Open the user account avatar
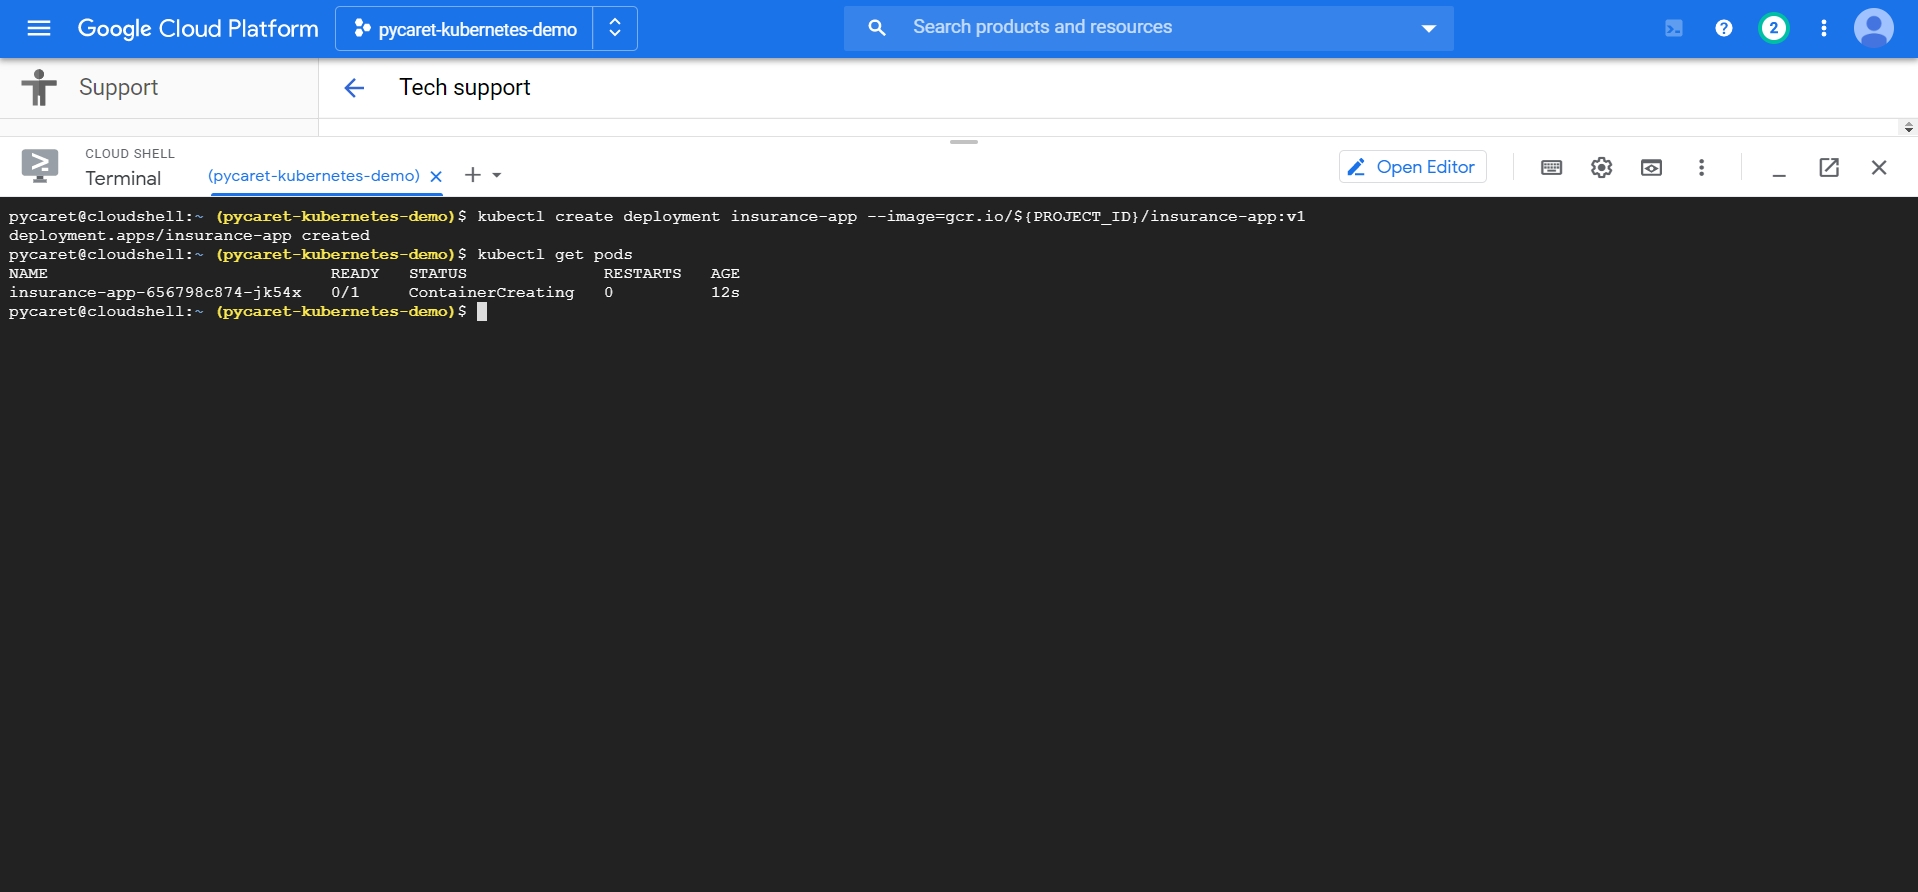The image size is (1918, 892). click(x=1873, y=28)
